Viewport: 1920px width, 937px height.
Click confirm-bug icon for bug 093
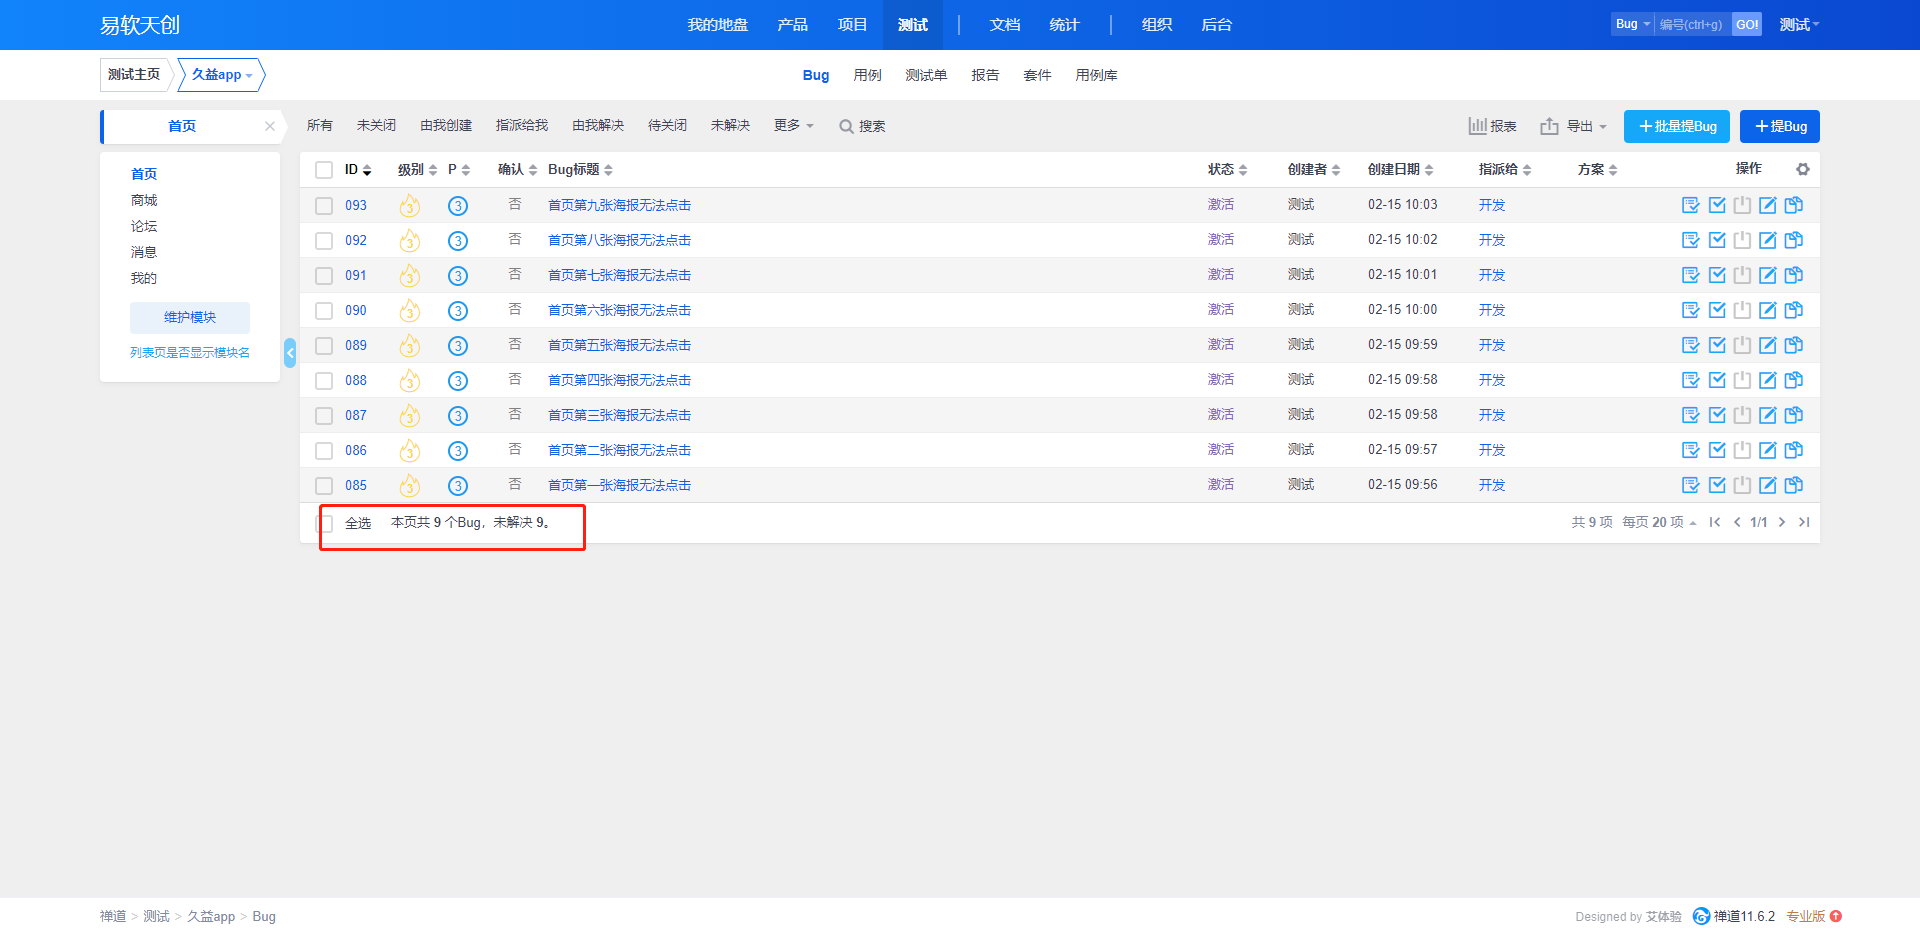[x=1691, y=205]
